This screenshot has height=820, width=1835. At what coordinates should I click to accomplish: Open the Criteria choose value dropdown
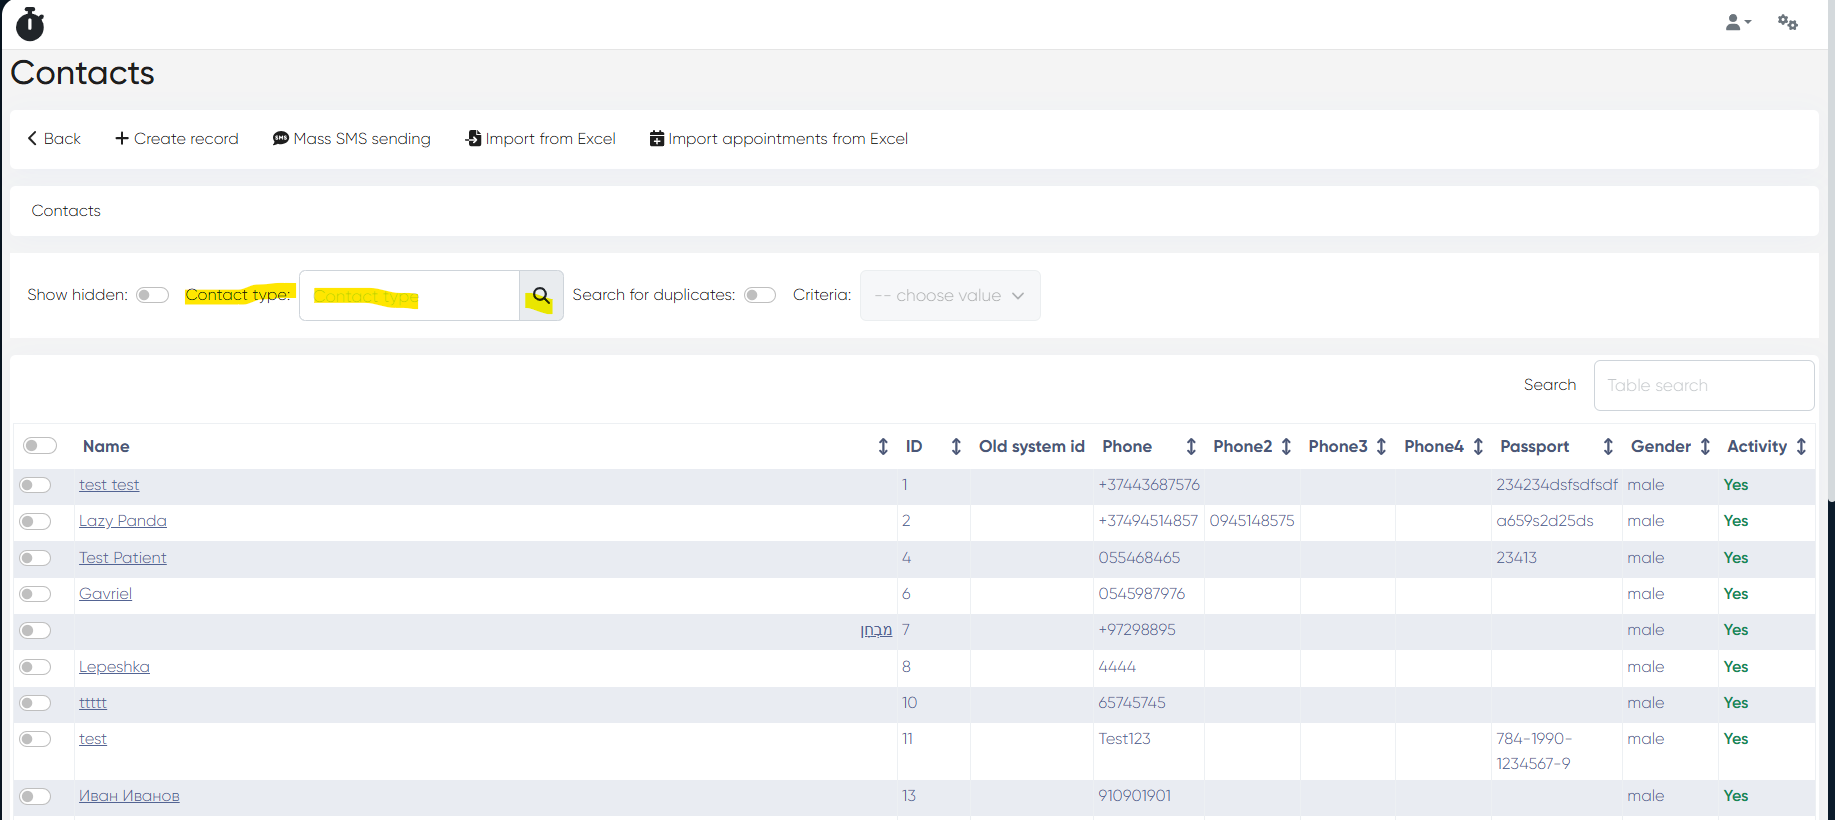(949, 296)
